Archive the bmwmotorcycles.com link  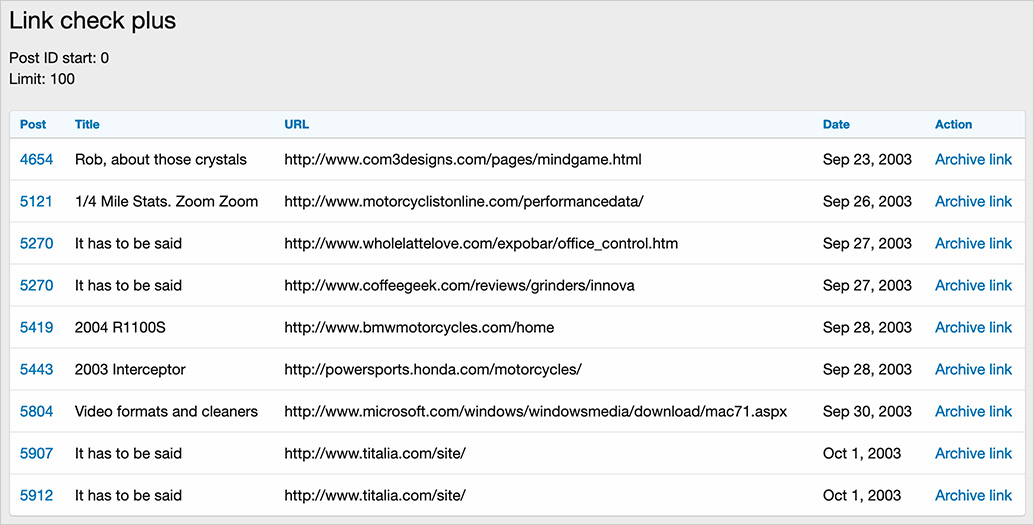point(973,328)
